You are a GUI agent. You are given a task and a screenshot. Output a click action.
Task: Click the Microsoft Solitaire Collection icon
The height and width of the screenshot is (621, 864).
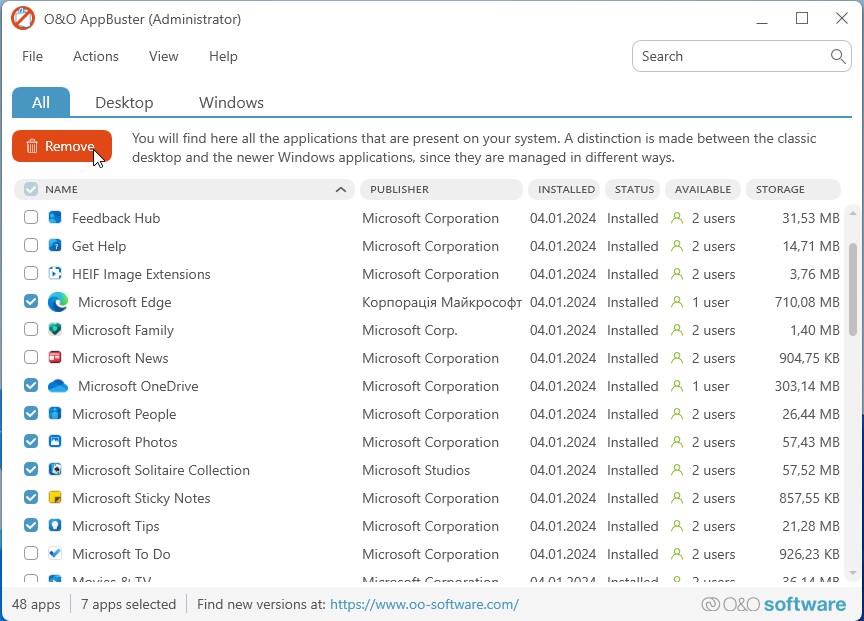(55, 469)
